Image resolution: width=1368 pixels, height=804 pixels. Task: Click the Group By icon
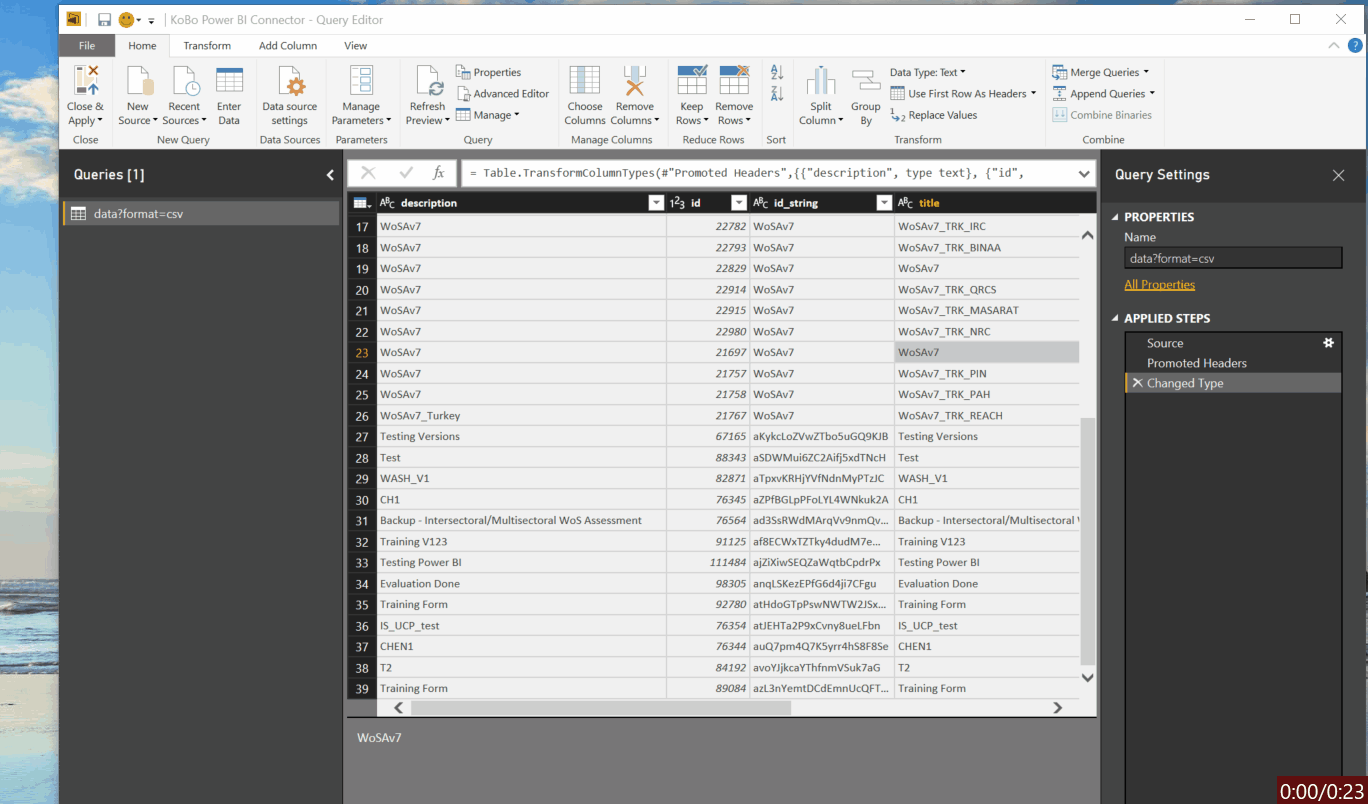pos(866,81)
